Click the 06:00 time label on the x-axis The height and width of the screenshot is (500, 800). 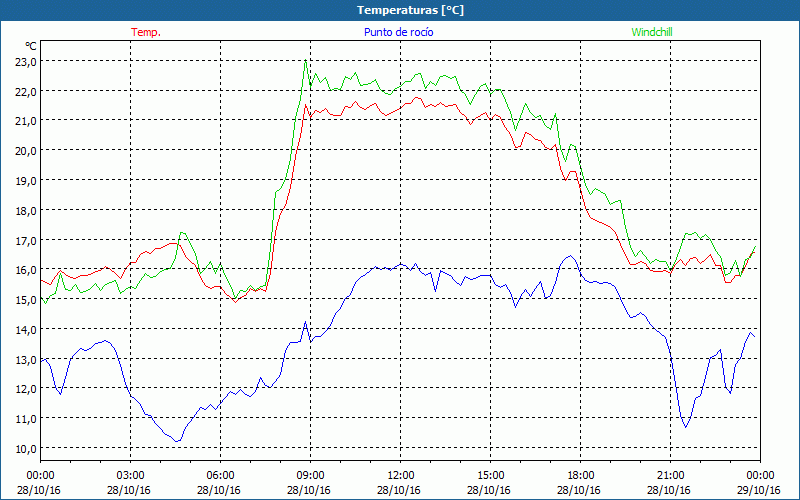coord(220,475)
